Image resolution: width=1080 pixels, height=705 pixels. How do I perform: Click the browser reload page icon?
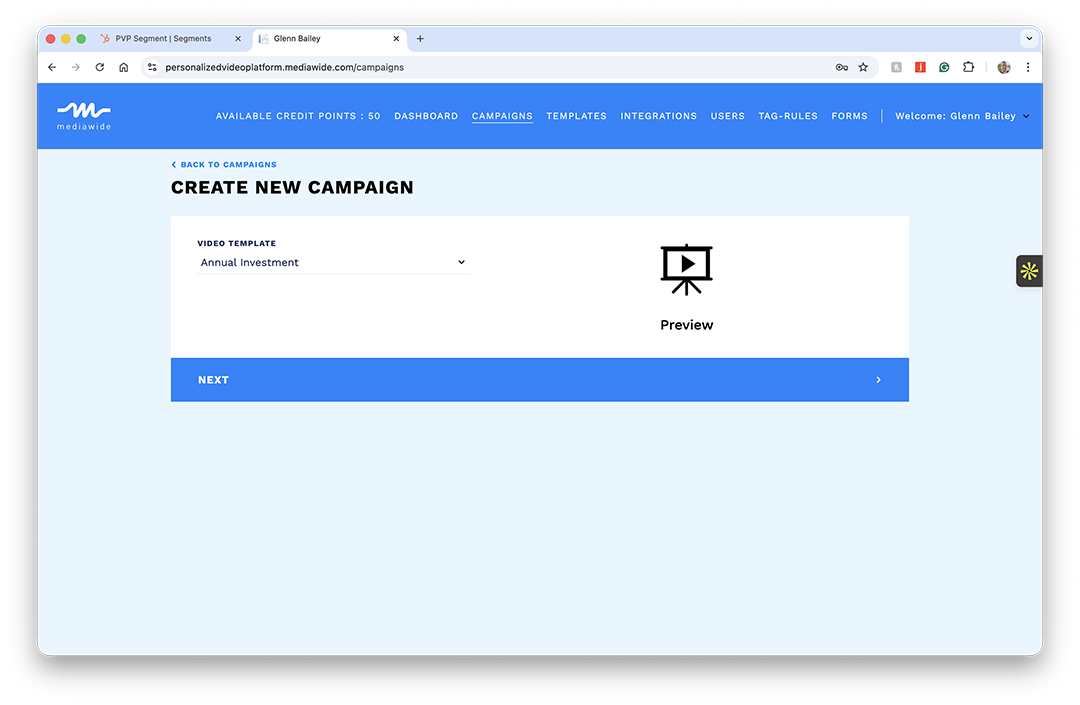tap(100, 67)
